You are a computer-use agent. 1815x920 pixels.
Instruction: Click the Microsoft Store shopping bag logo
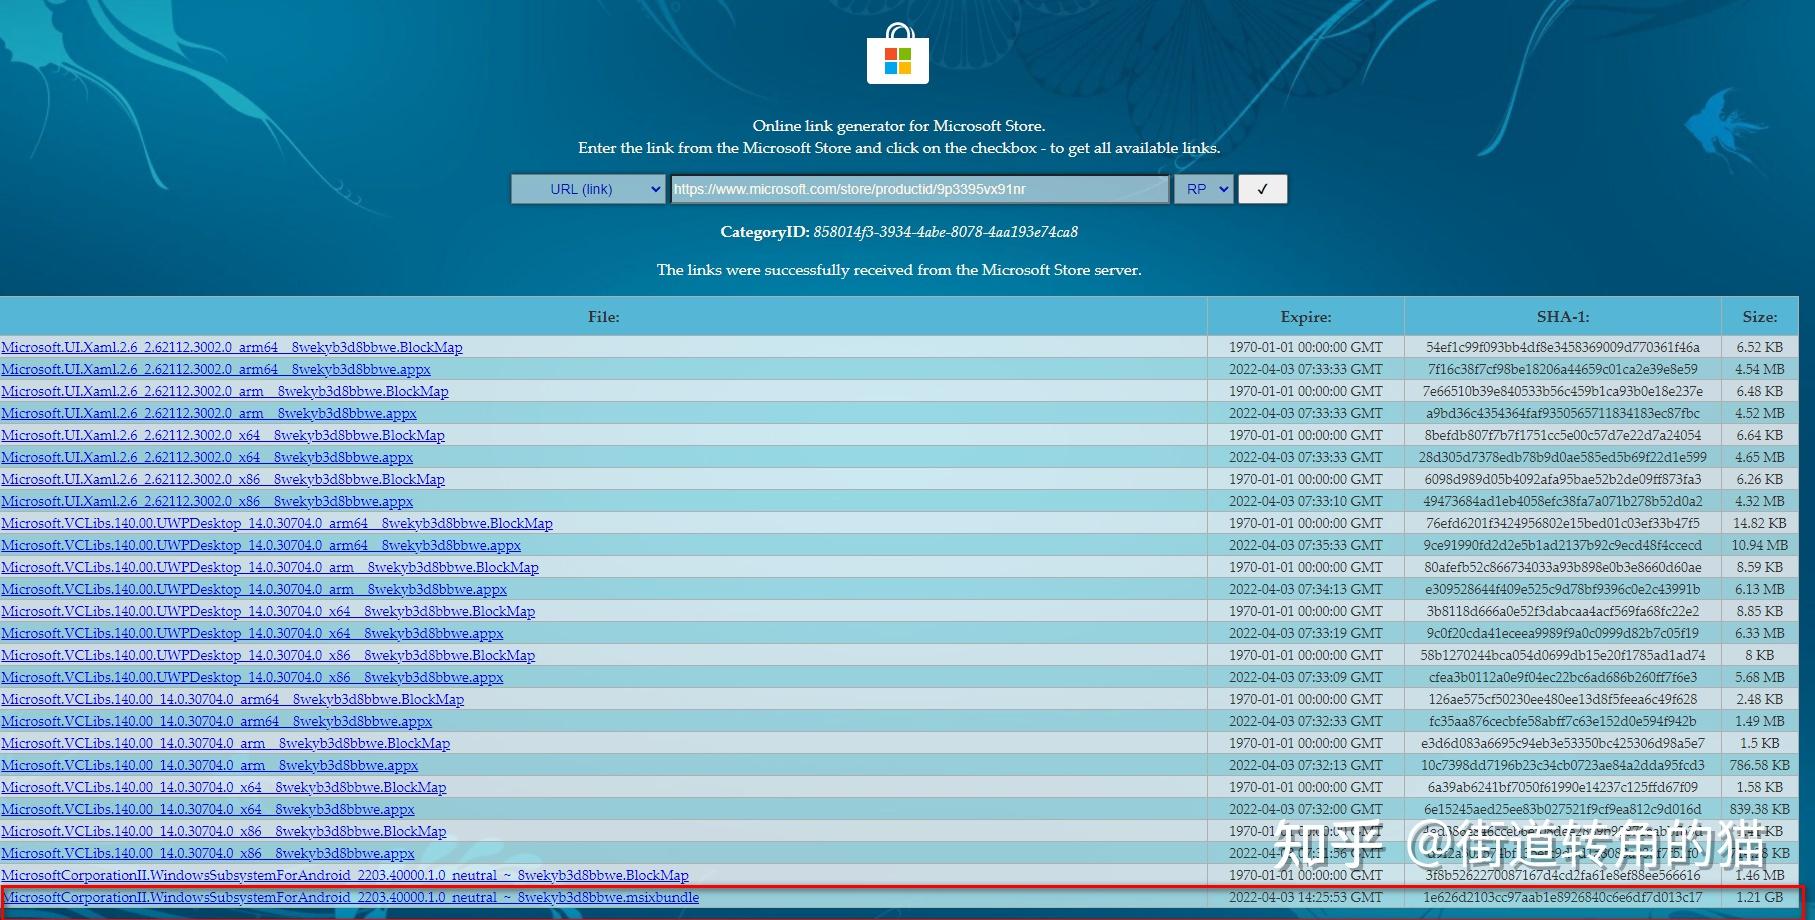pos(897,55)
